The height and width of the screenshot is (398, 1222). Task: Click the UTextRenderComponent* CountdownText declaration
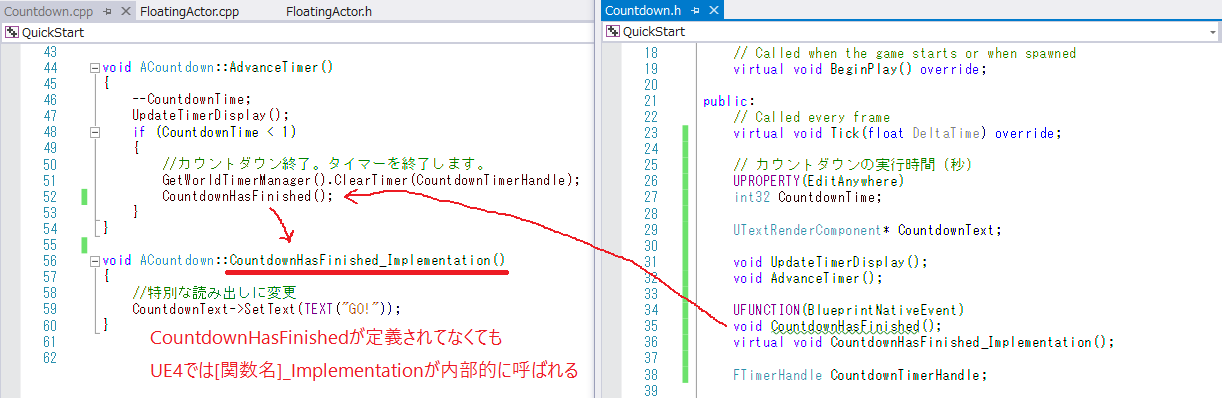[867, 230]
